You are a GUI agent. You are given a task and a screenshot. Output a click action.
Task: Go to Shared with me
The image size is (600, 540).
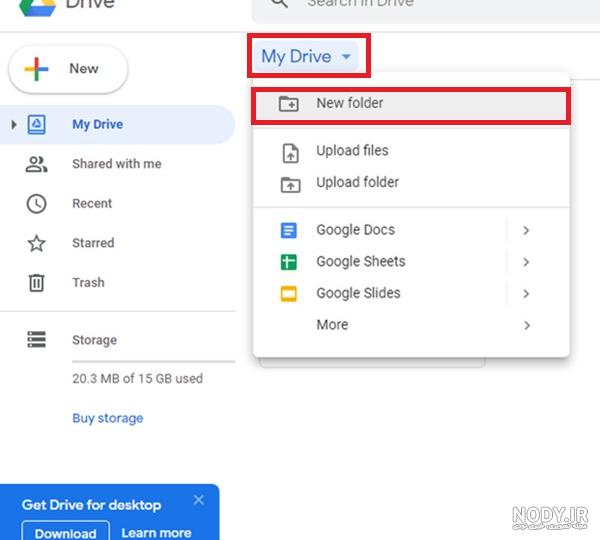117,164
